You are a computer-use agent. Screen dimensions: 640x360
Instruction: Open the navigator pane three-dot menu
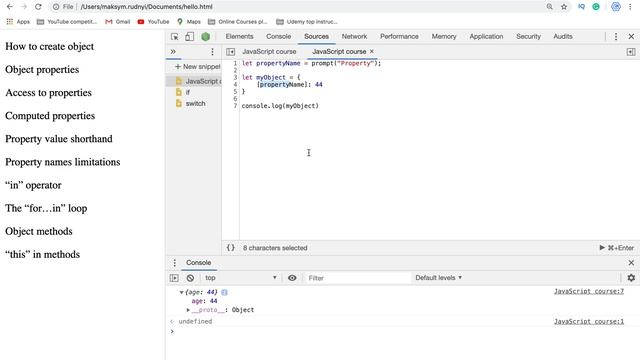(x=212, y=52)
